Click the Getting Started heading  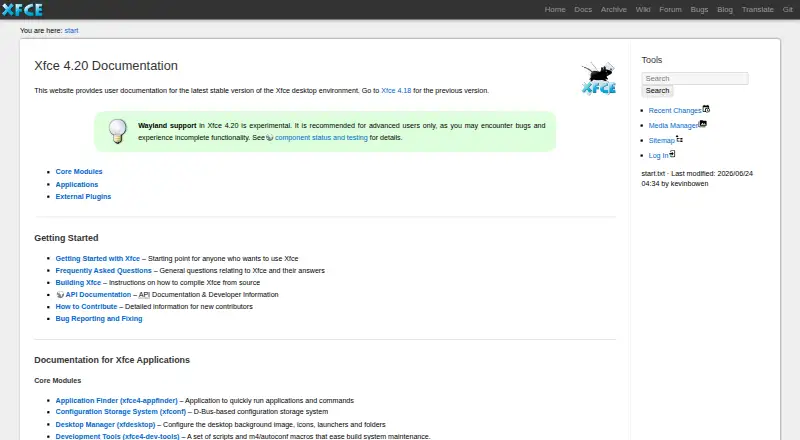tap(66, 238)
